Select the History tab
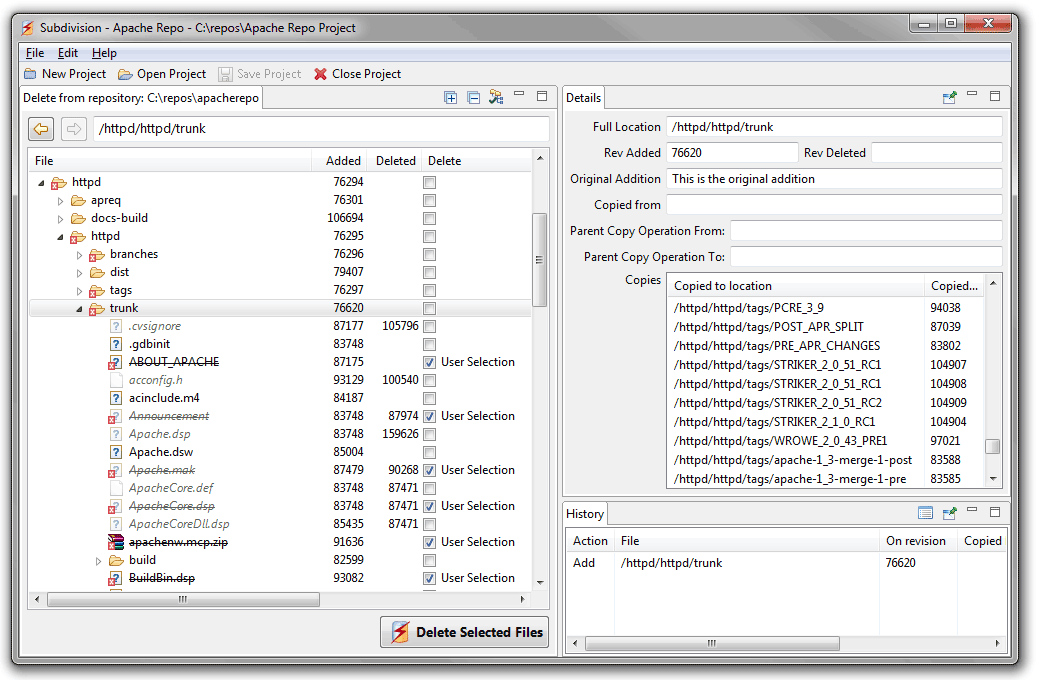Viewport: 1039px width, 680px height. click(x=584, y=514)
